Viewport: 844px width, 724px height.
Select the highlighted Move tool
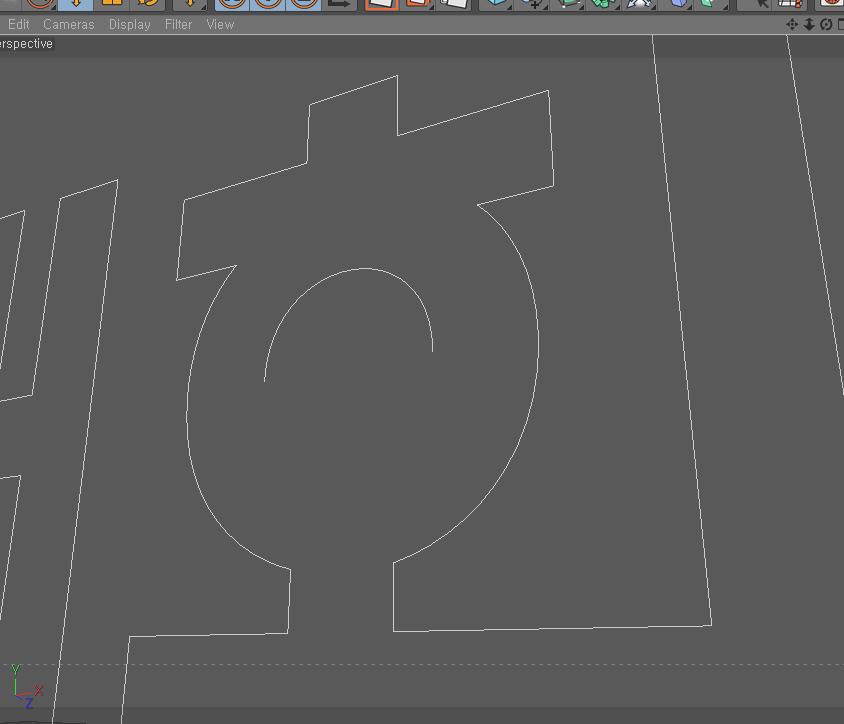point(75,4)
